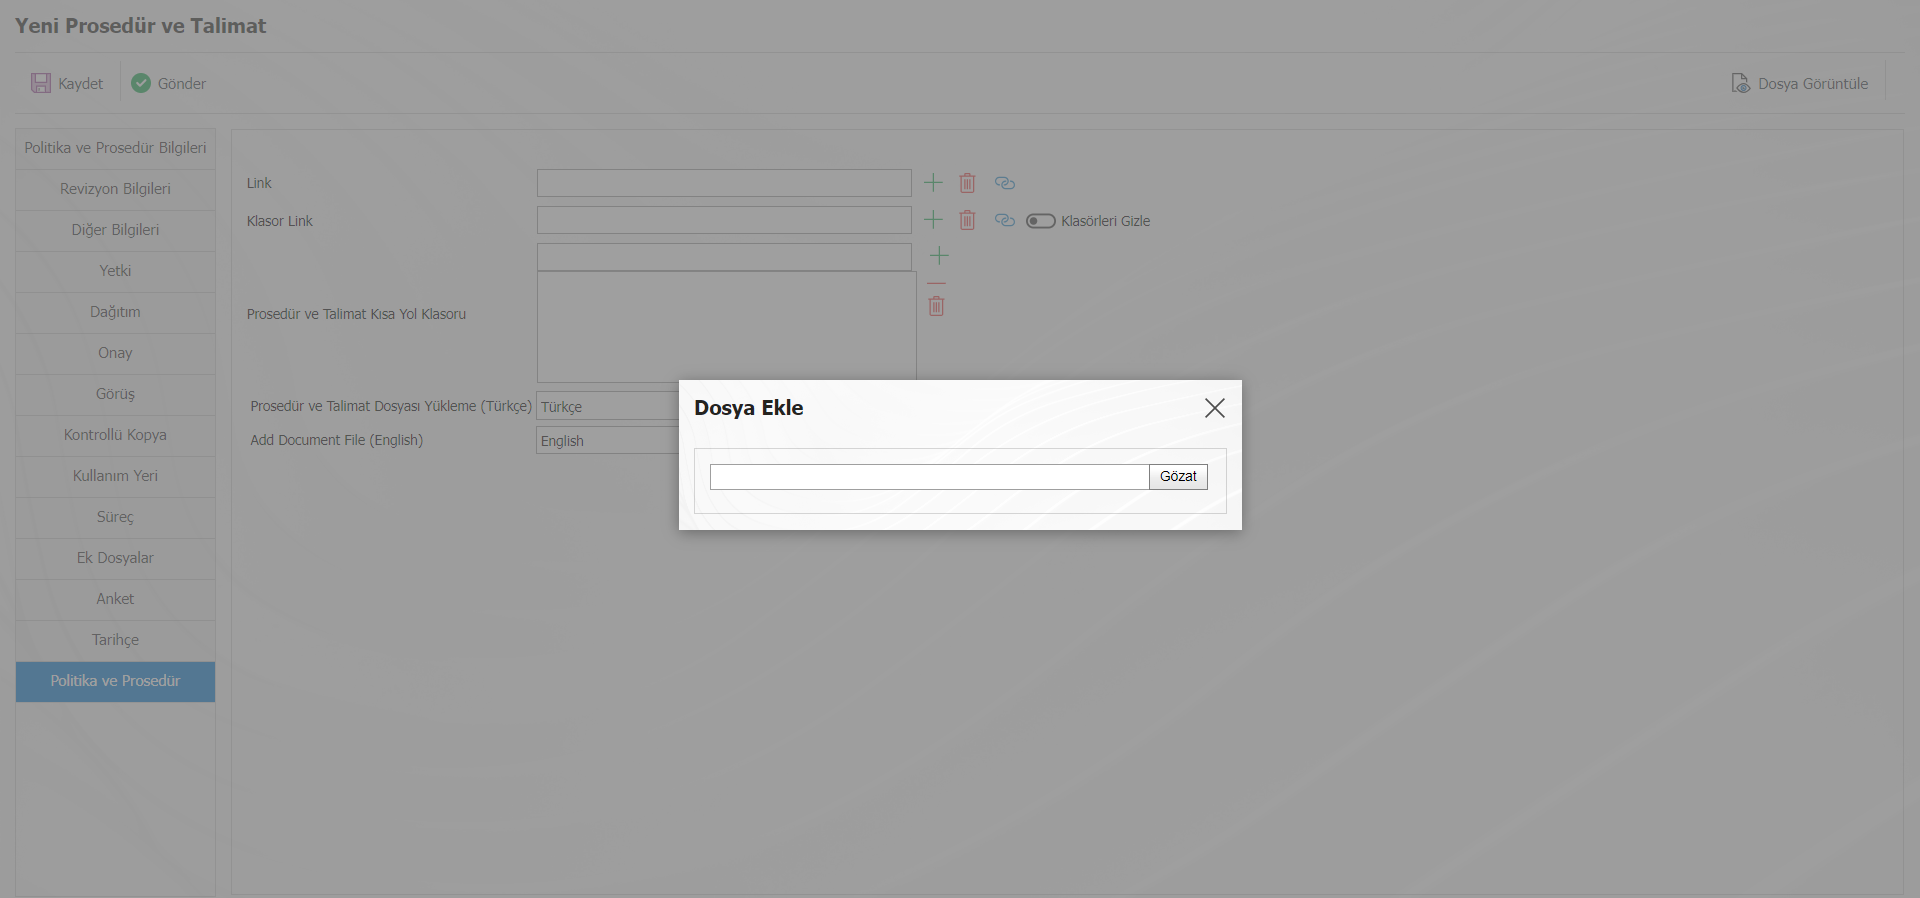Open the Diğer Bilgileri tab
The height and width of the screenshot is (898, 1920).
[x=115, y=230]
